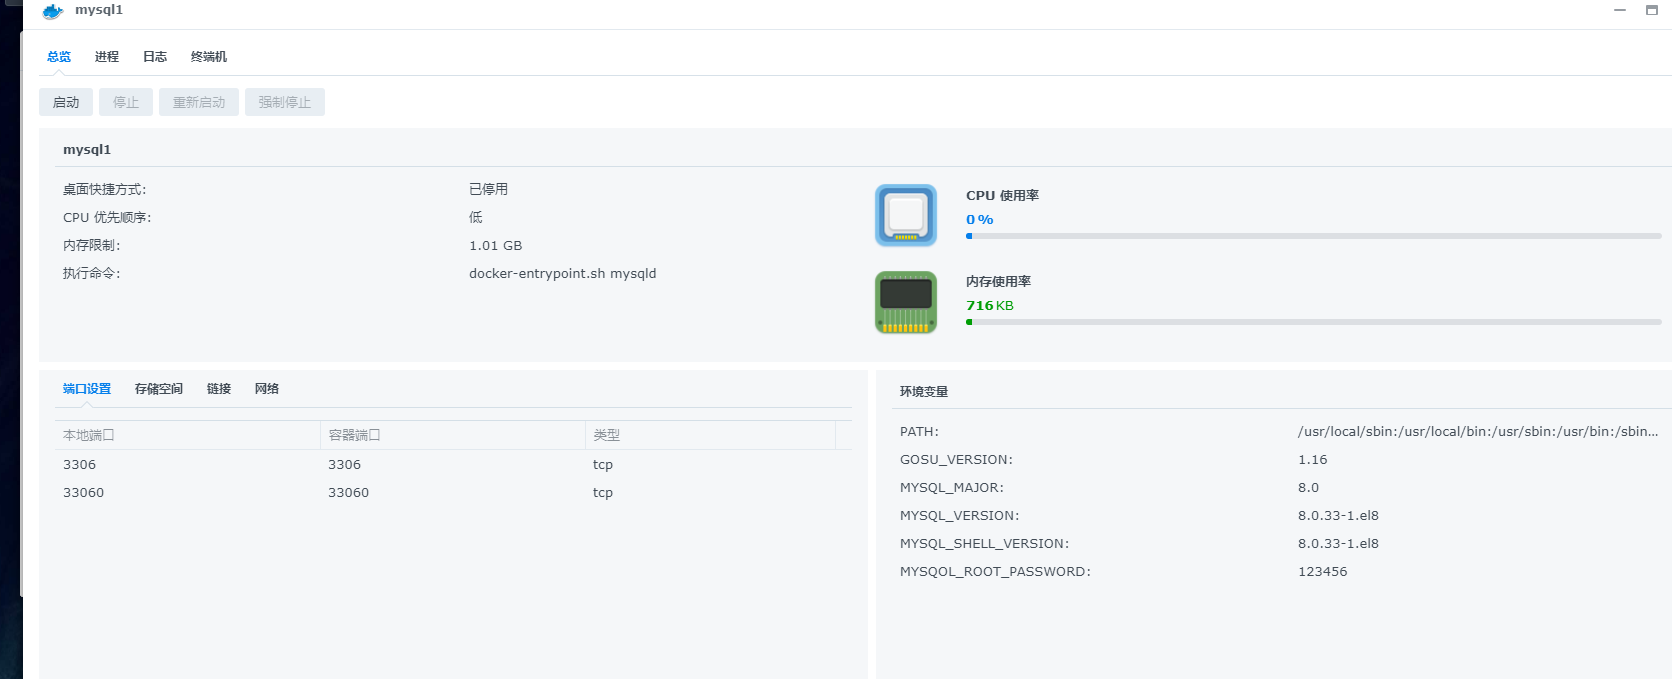Click docker-entrypoint.sh mysqld command text
Viewport: 1672px width, 679px height.
pyautogui.click(x=563, y=274)
